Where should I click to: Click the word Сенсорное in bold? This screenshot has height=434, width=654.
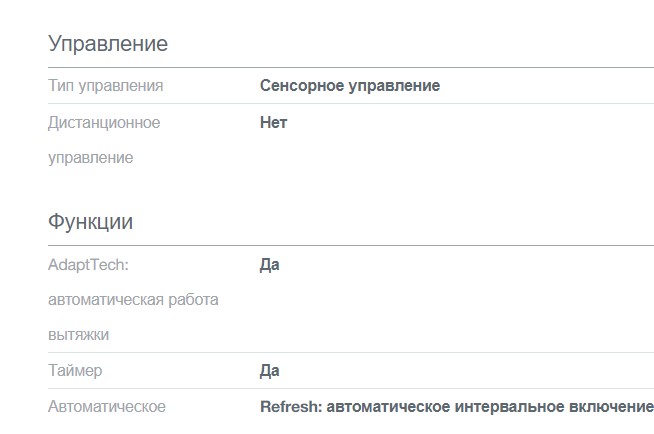point(301,86)
